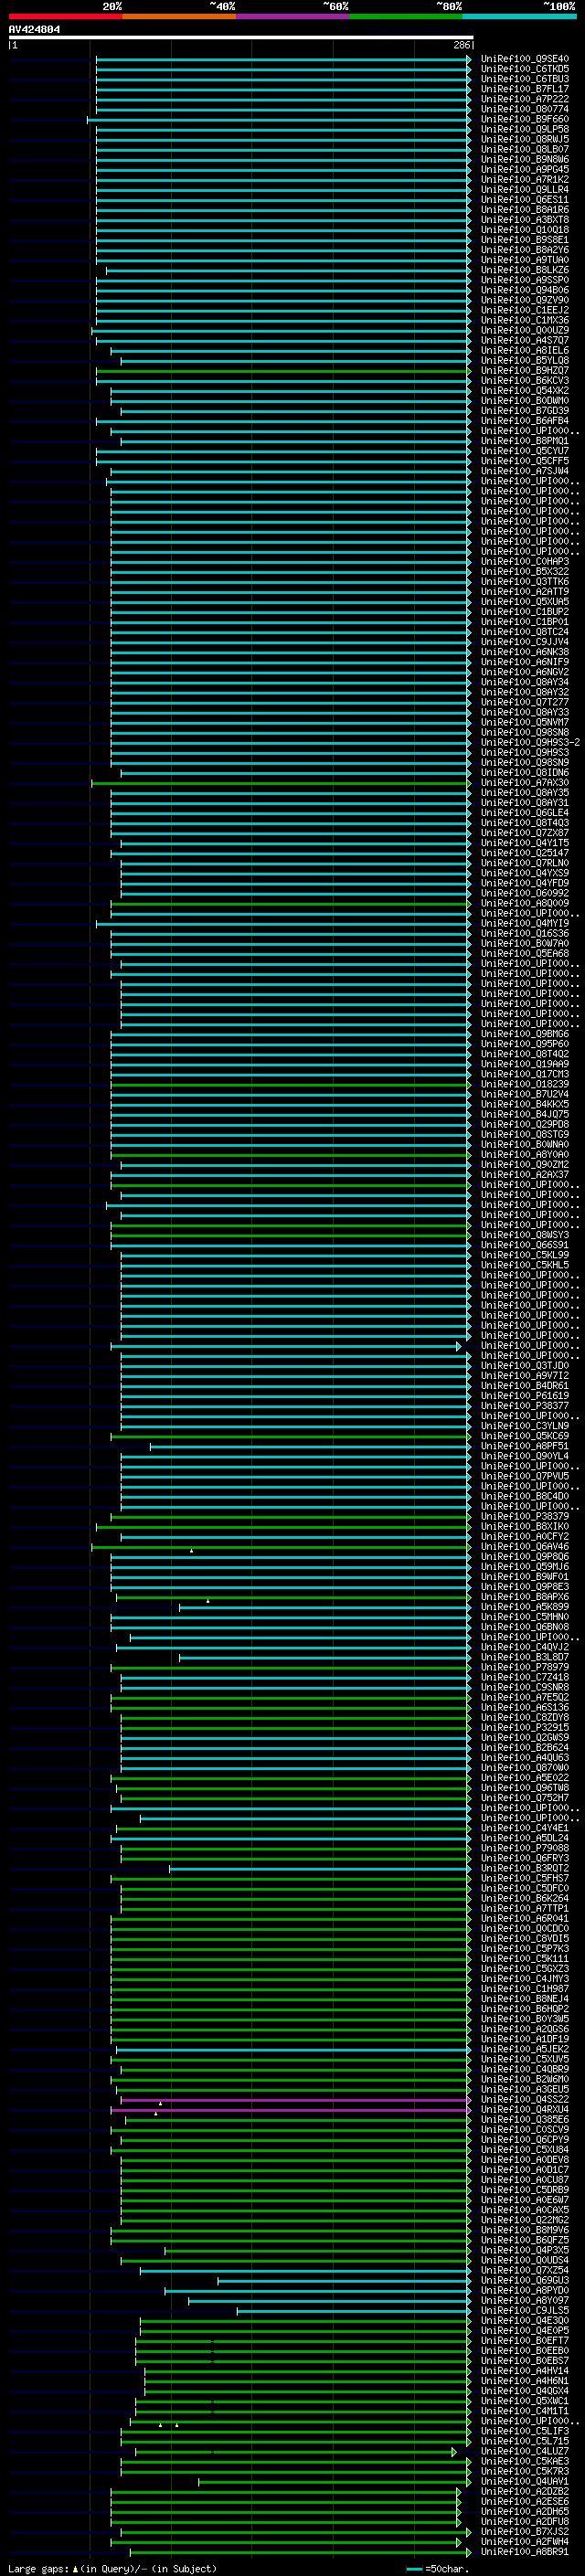The width and height of the screenshot is (585, 2576).
Task: Open hit UniRef100_Q385E6
Action: [525, 2119]
